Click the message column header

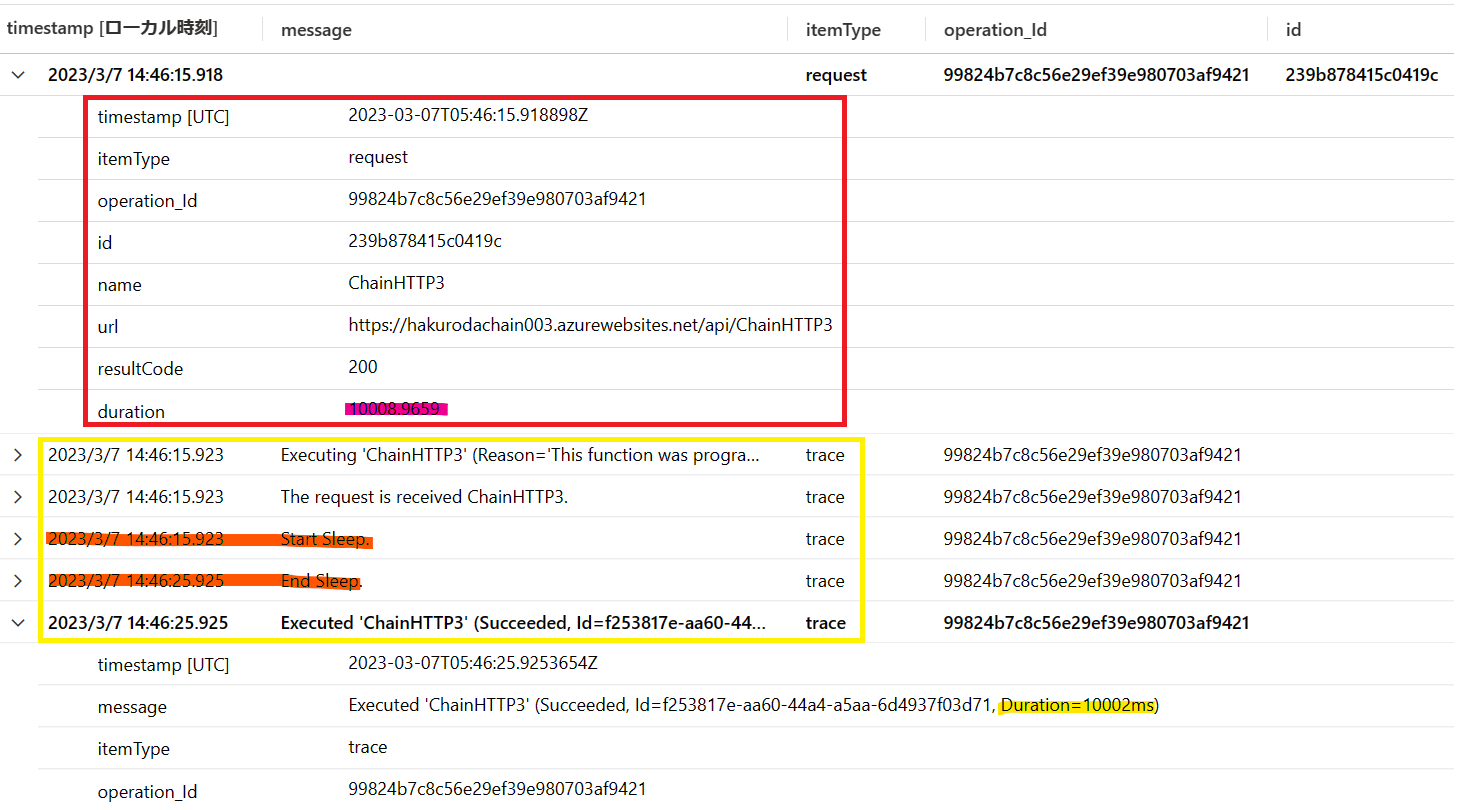316,30
